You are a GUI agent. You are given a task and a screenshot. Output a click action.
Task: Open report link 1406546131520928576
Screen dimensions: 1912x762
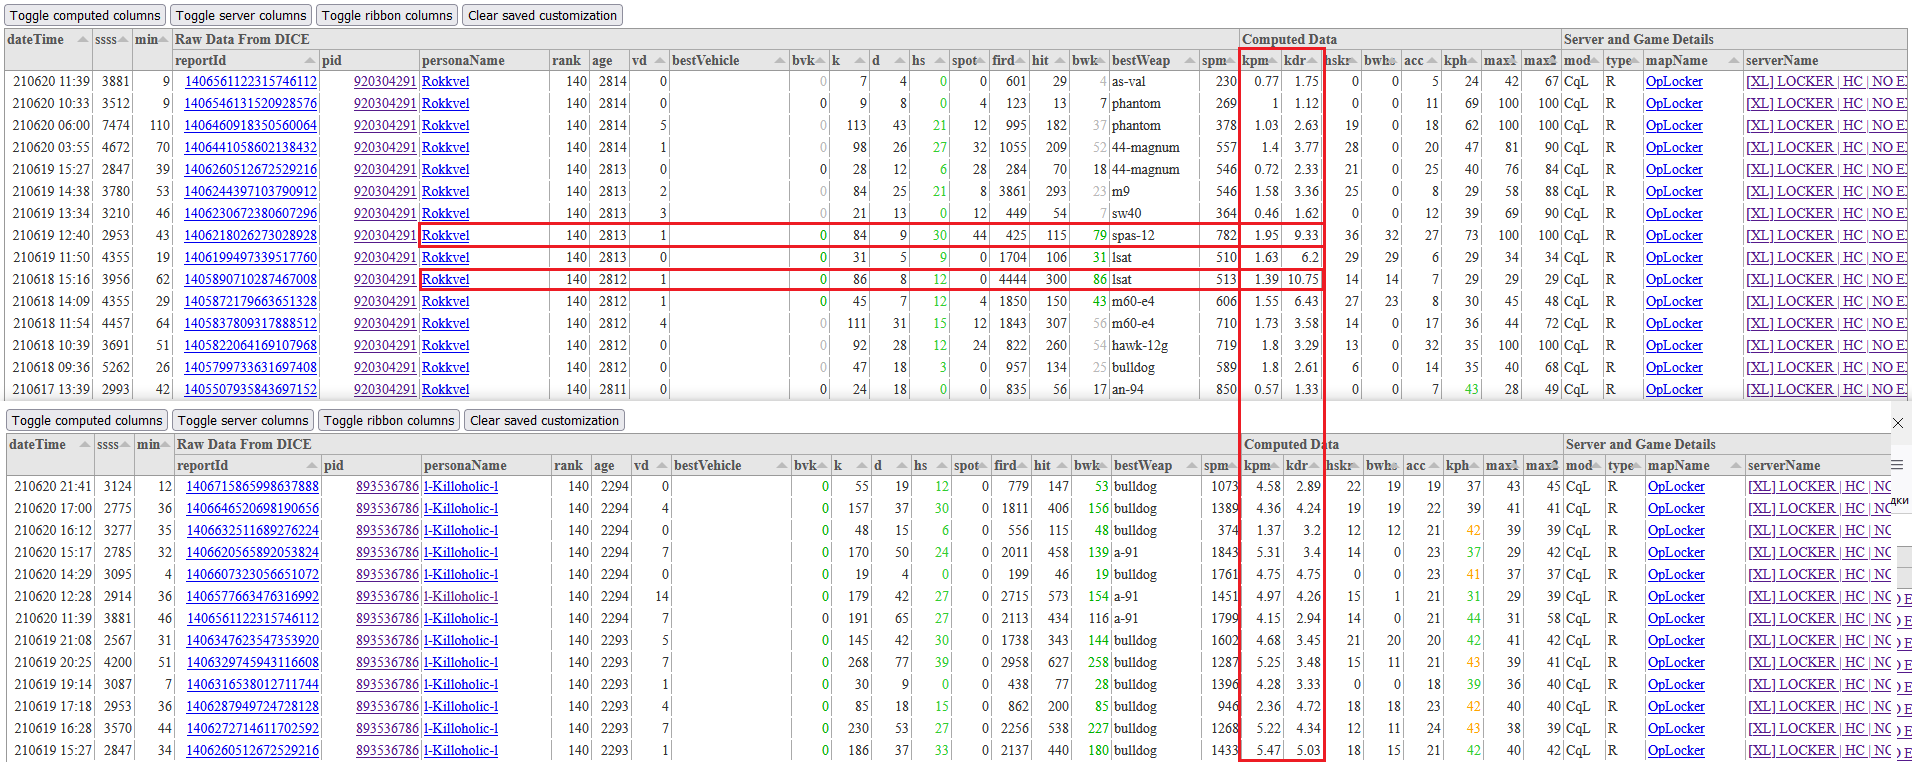[x=250, y=104]
